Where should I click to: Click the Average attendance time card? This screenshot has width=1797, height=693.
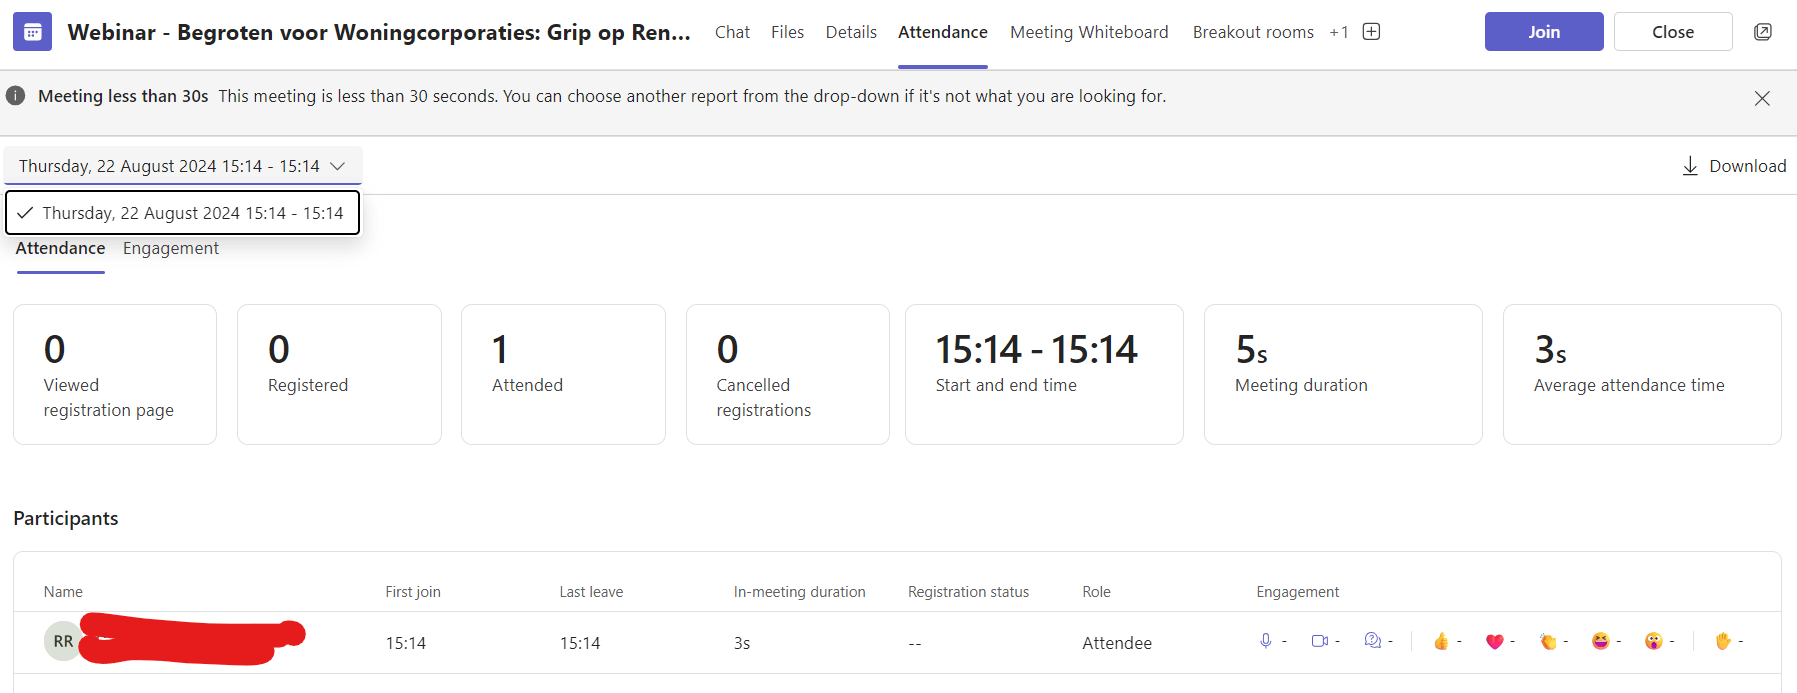[x=1642, y=374]
